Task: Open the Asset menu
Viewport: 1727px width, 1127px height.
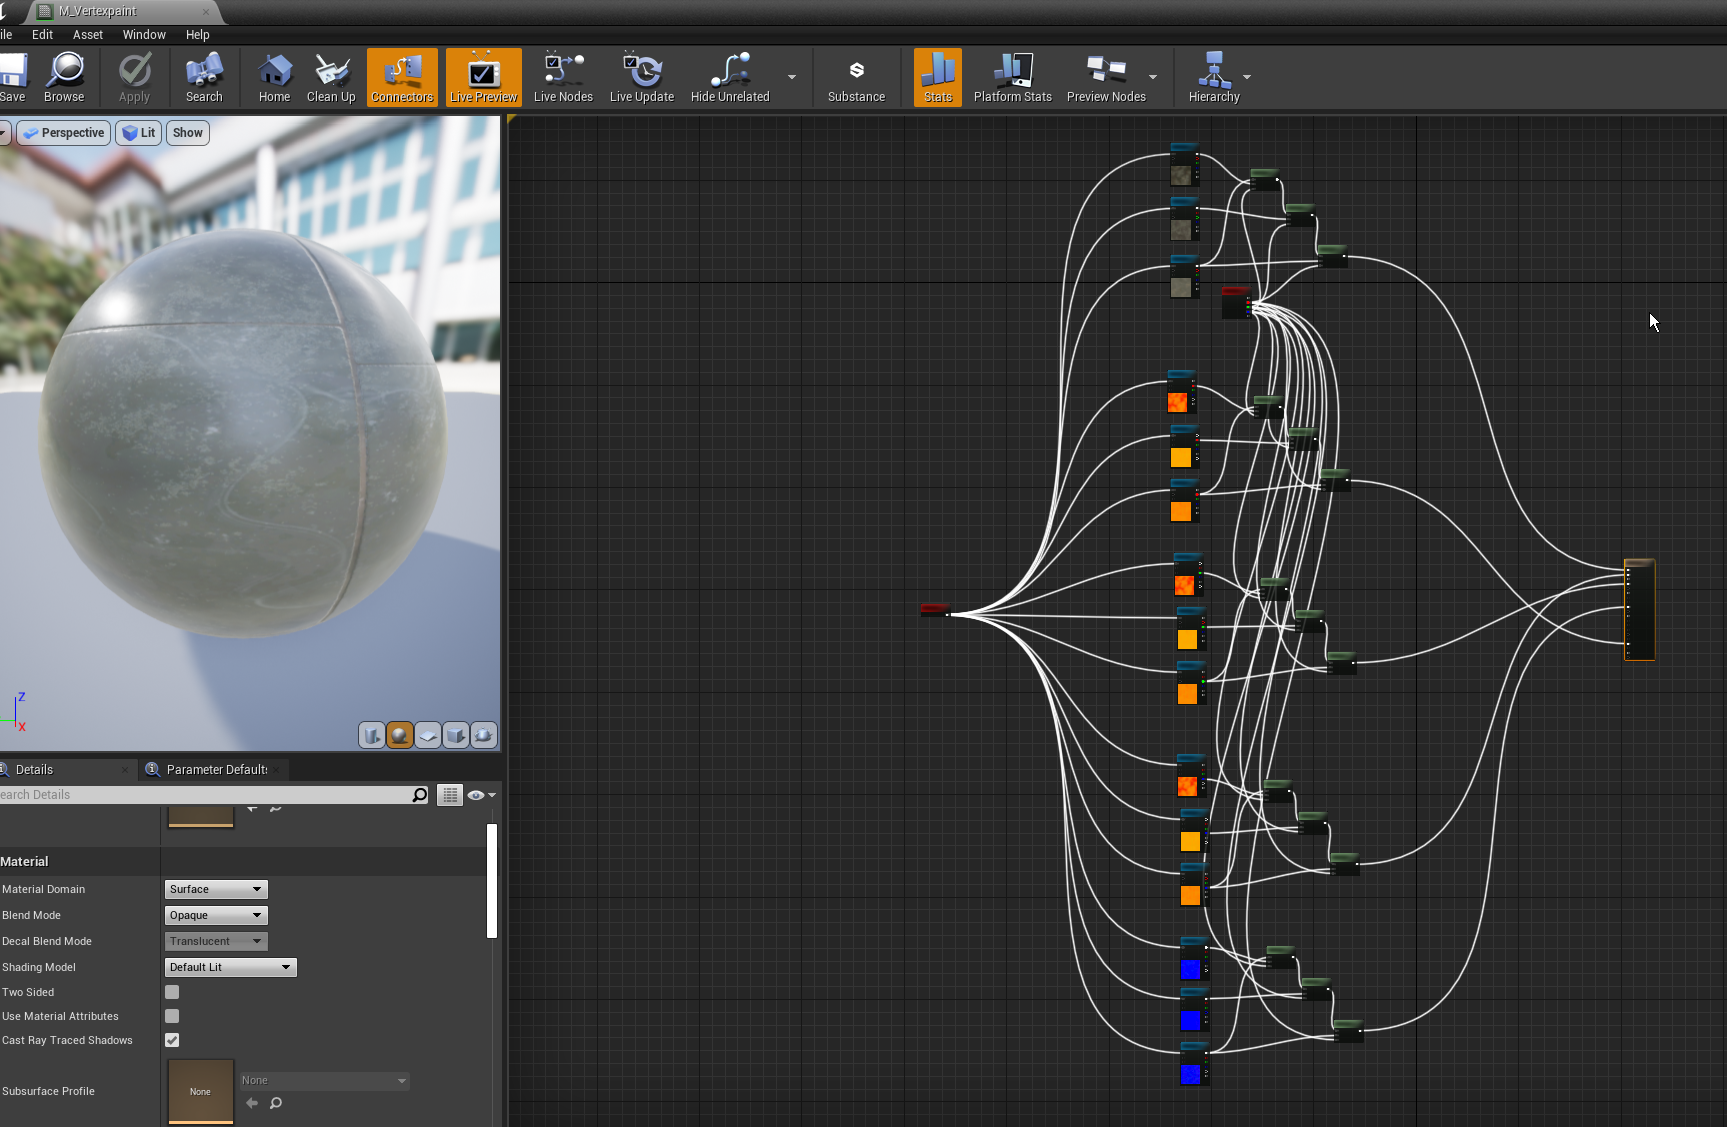Action: (x=87, y=34)
